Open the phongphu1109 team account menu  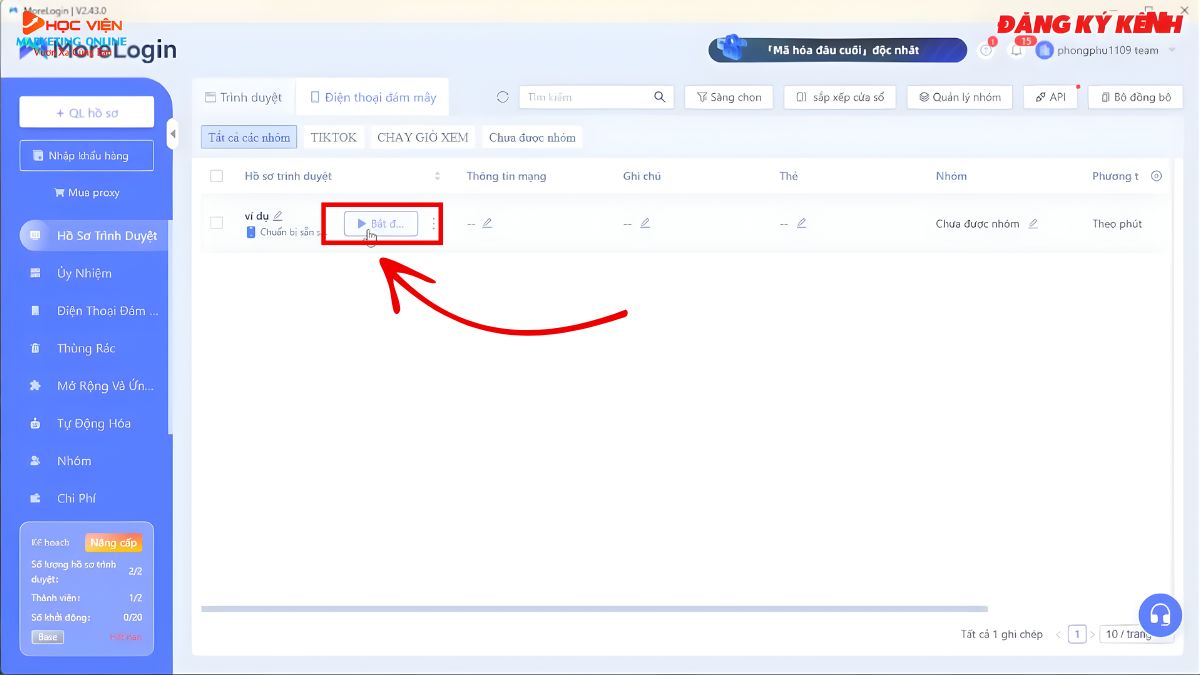click(x=1098, y=50)
